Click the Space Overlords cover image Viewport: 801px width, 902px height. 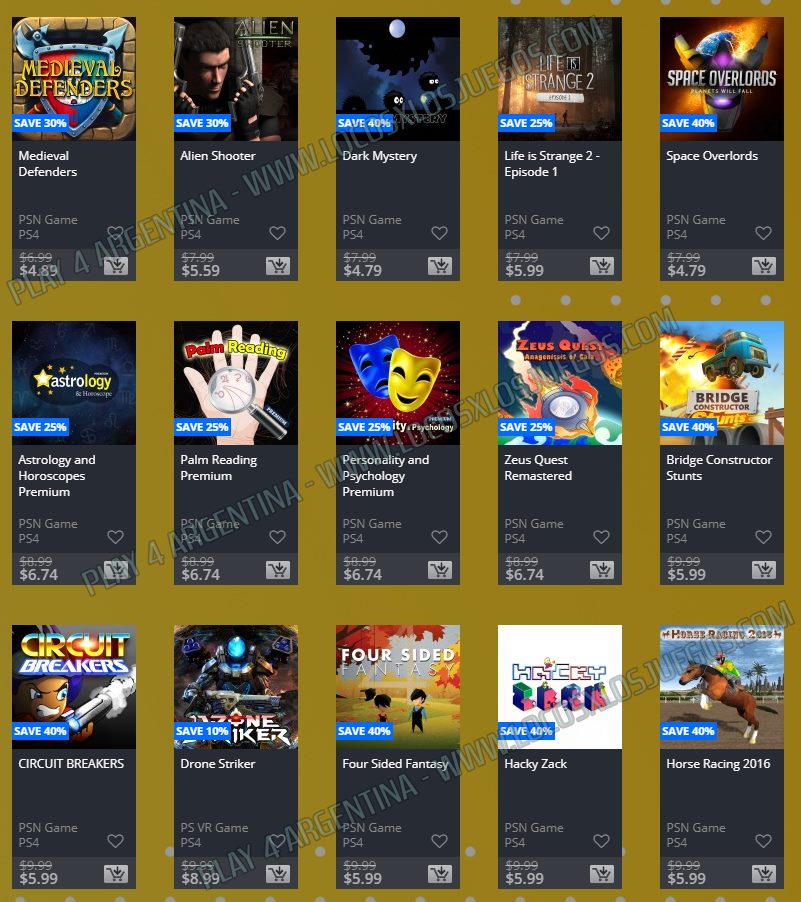tap(722, 79)
